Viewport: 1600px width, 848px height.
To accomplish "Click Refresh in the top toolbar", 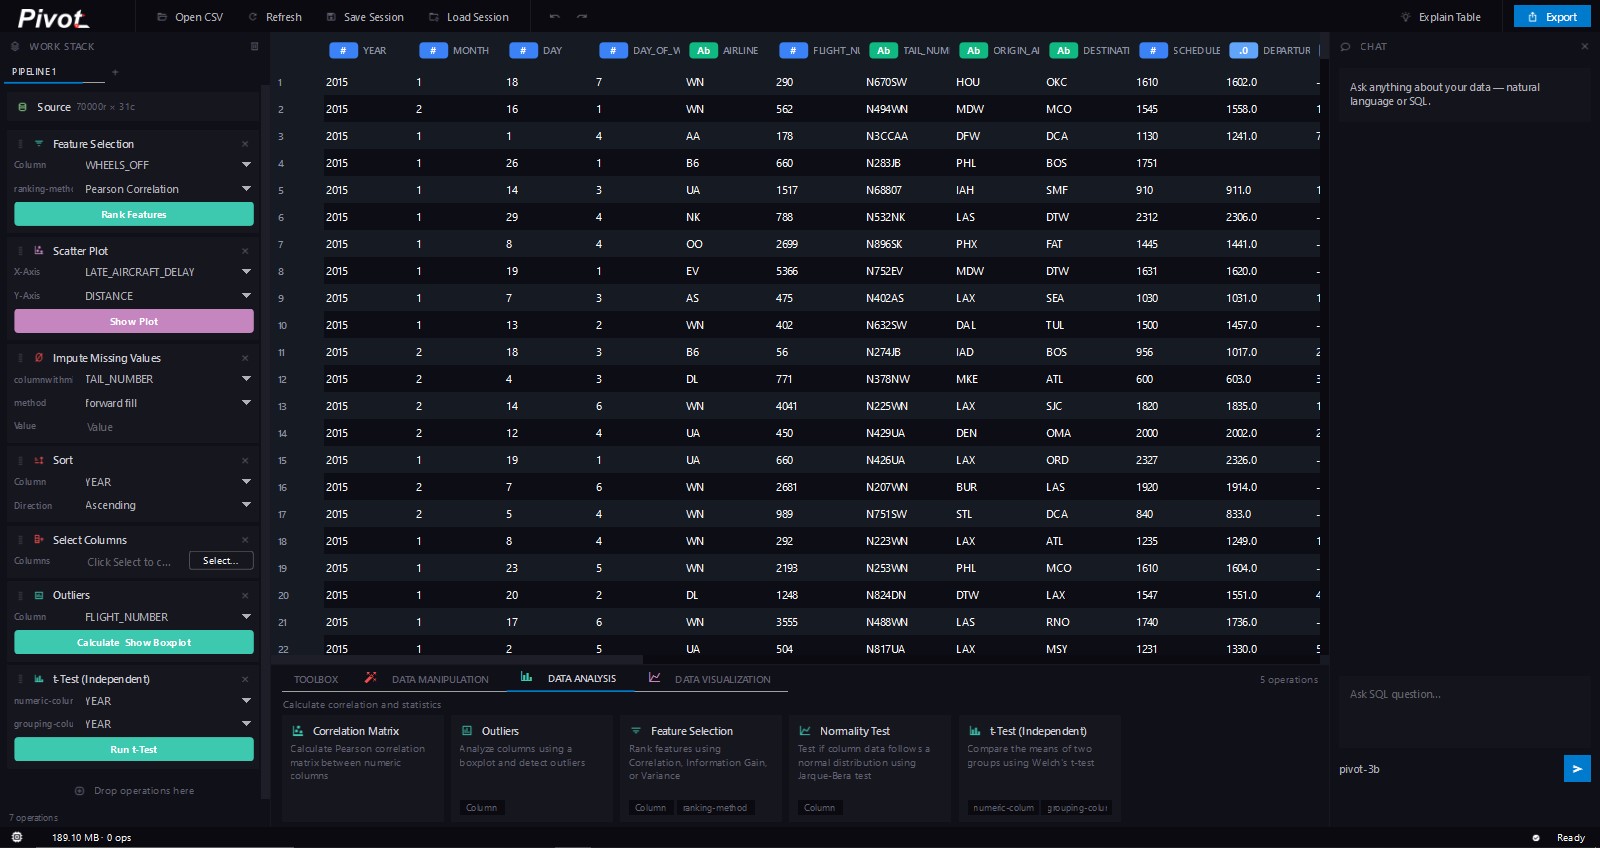I will point(275,17).
